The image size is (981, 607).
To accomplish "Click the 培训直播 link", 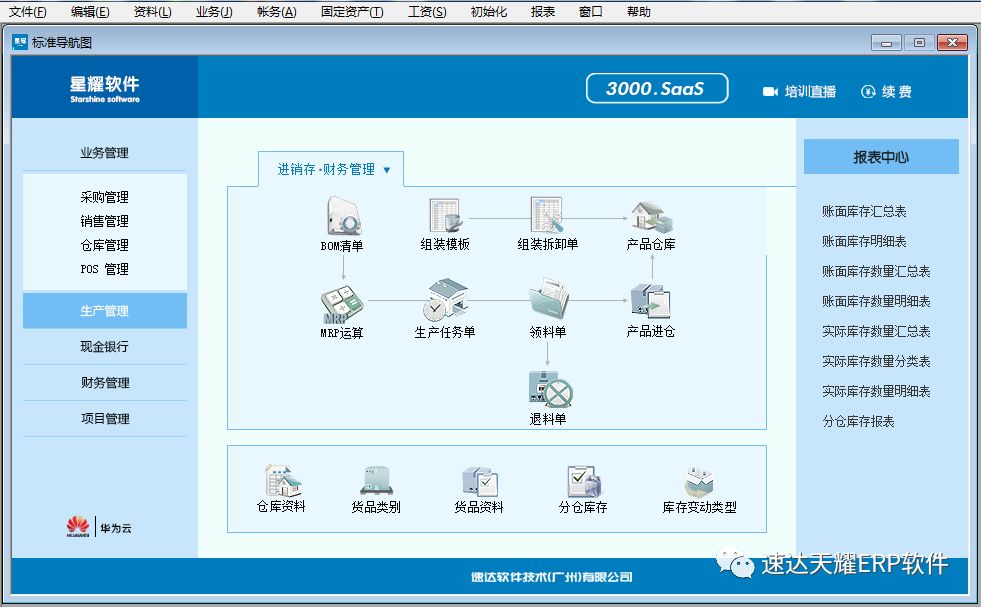I will click(x=799, y=91).
